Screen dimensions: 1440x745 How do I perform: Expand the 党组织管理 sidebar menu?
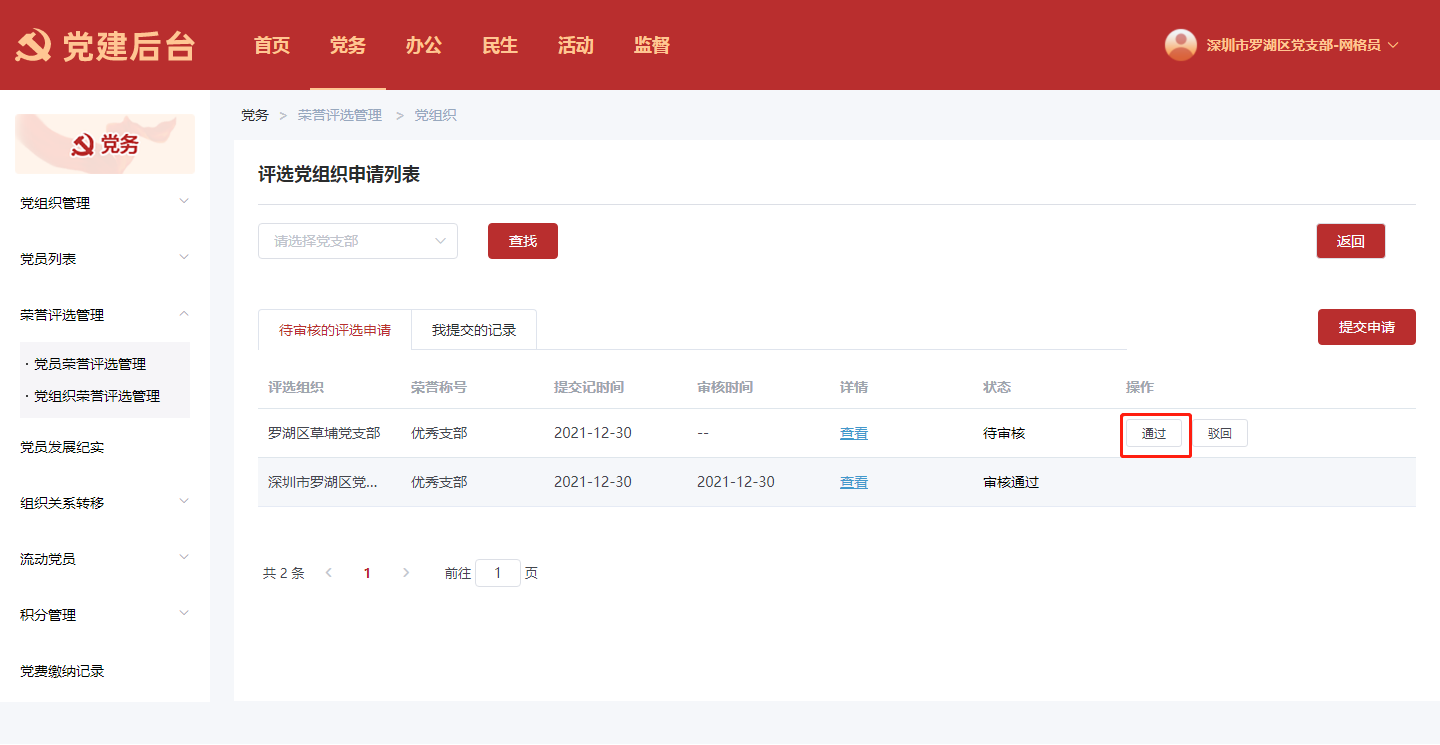pos(184,202)
